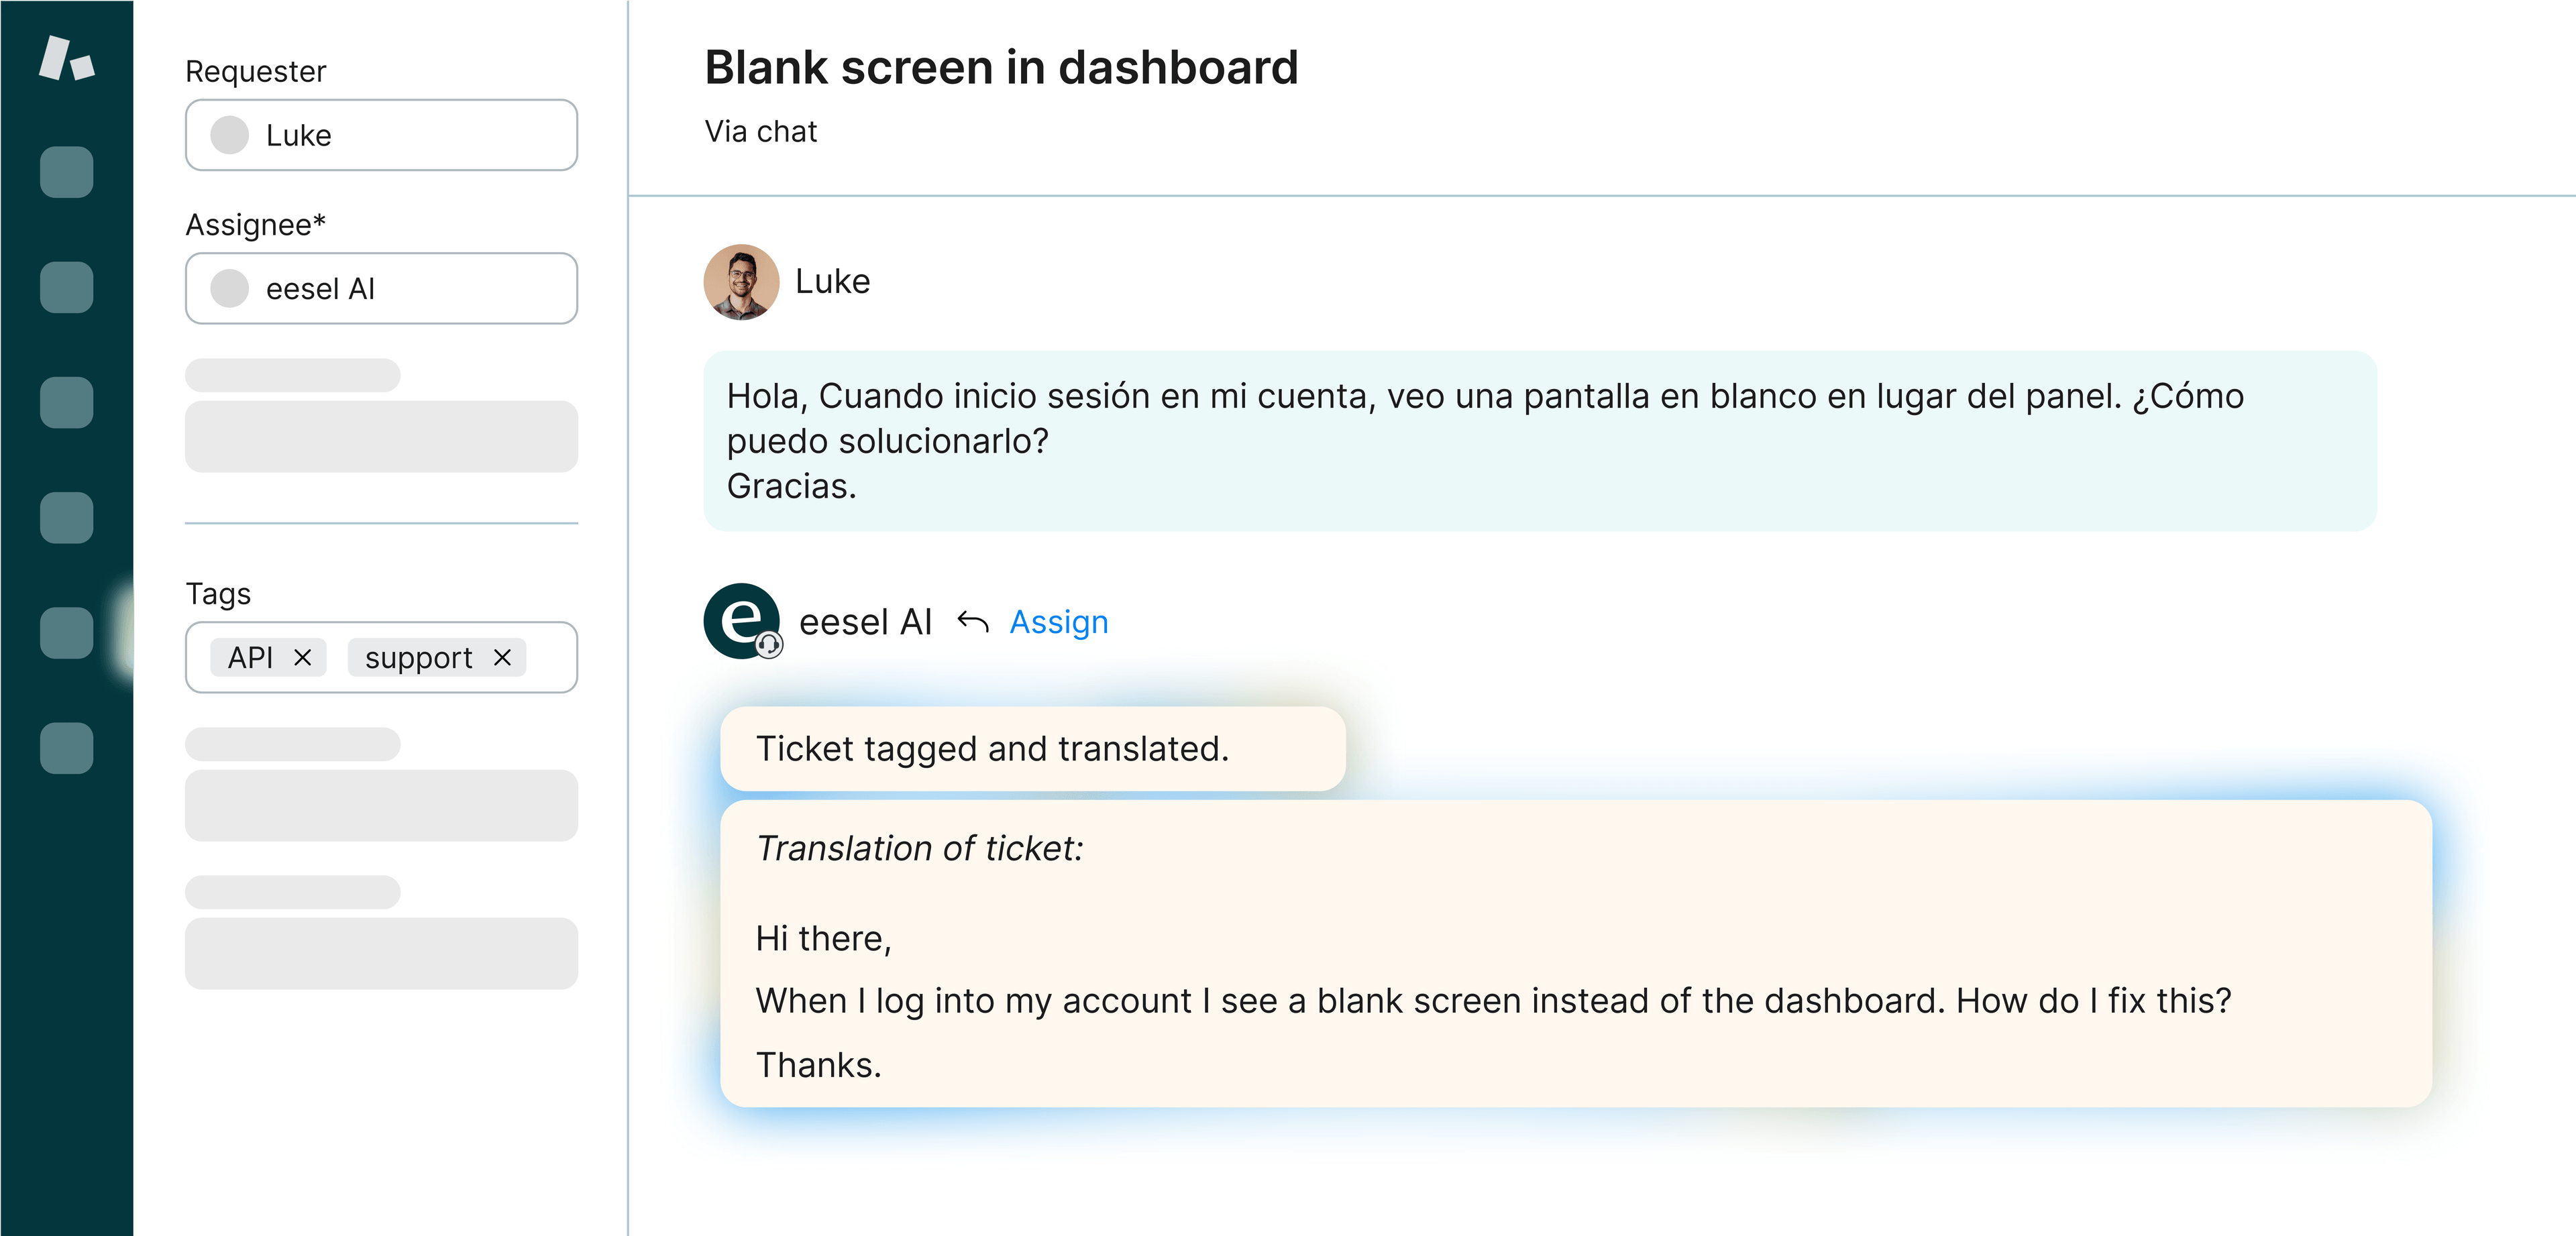Click the Zendesk logo in sidebar

tap(66, 58)
